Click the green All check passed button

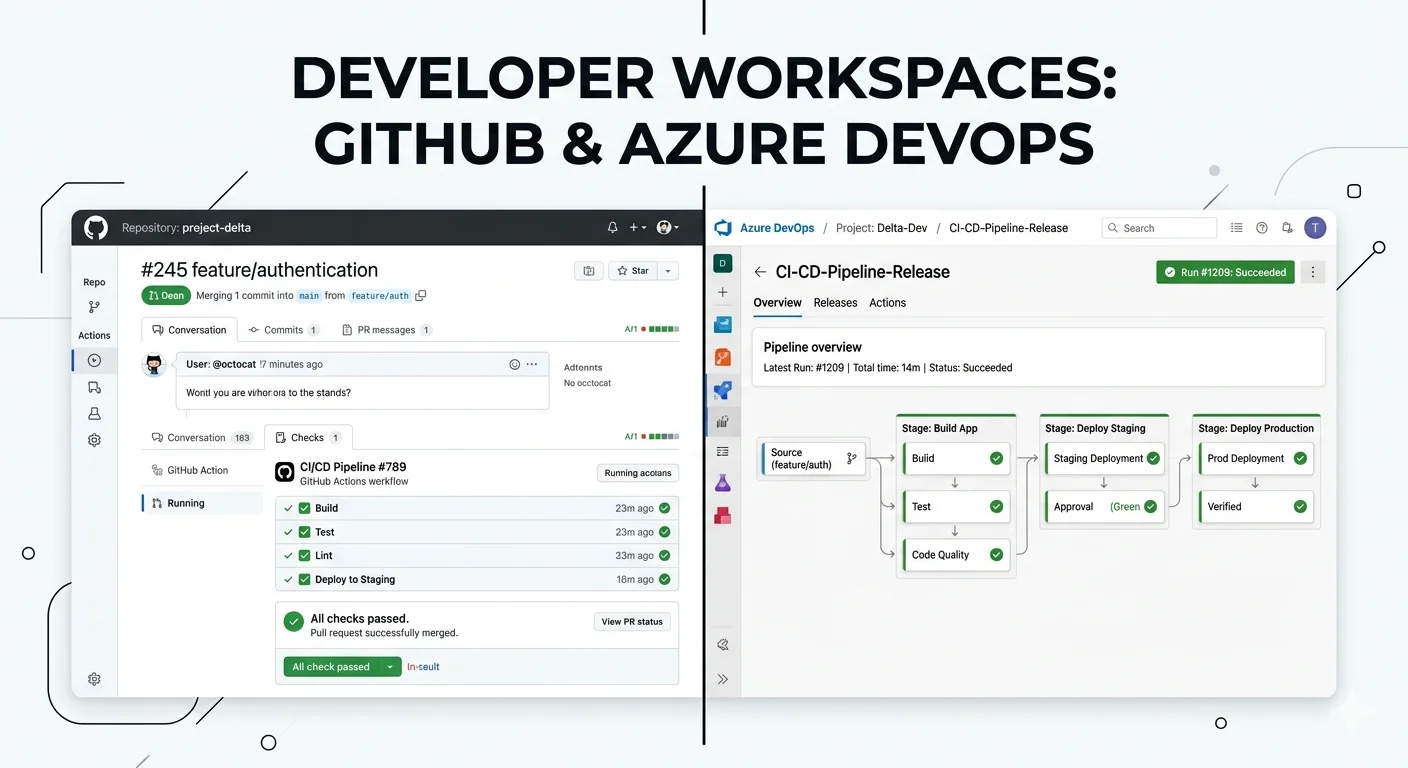click(x=331, y=667)
